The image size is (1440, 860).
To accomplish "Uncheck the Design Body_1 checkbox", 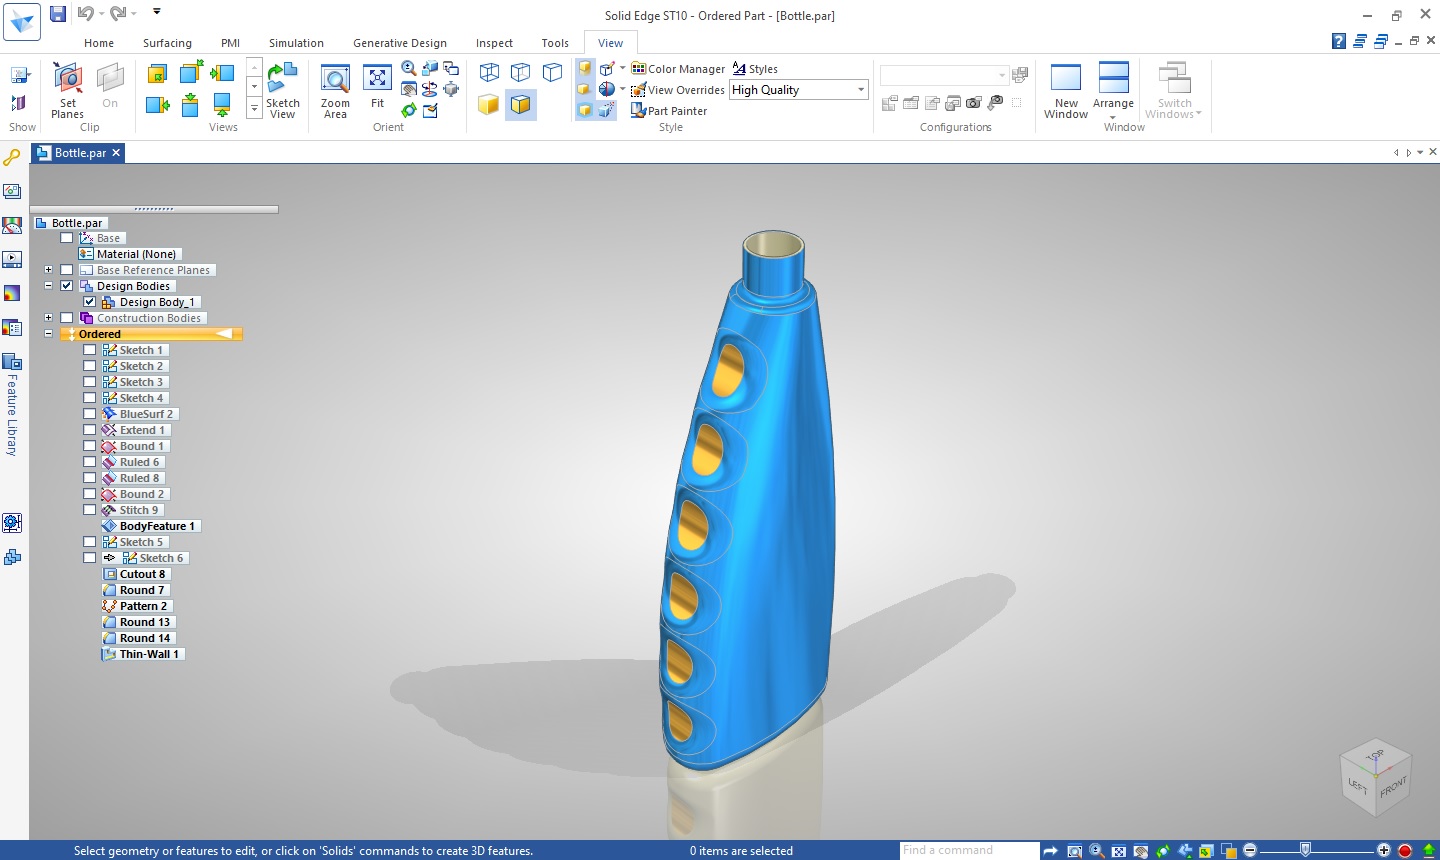I will click(x=90, y=302).
